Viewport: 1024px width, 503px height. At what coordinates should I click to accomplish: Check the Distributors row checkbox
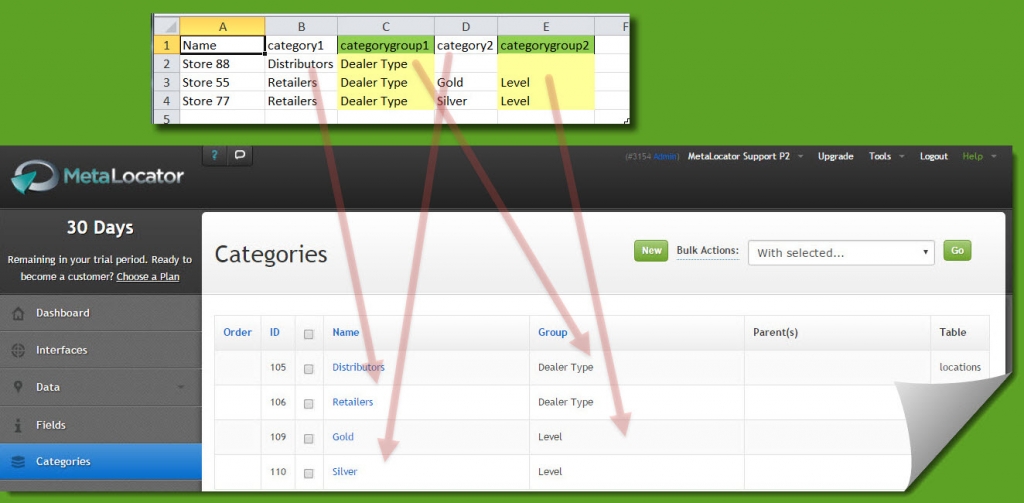tap(309, 368)
